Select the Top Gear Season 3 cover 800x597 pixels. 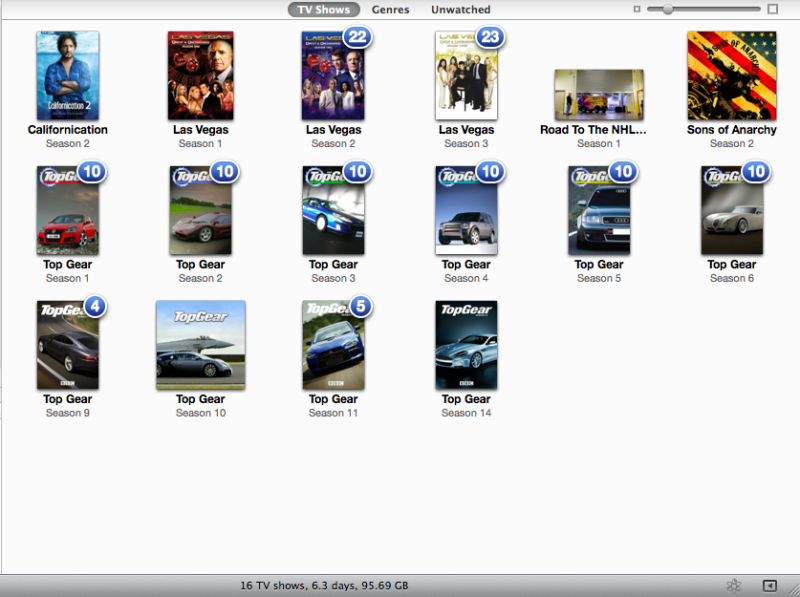click(x=333, y=210)
